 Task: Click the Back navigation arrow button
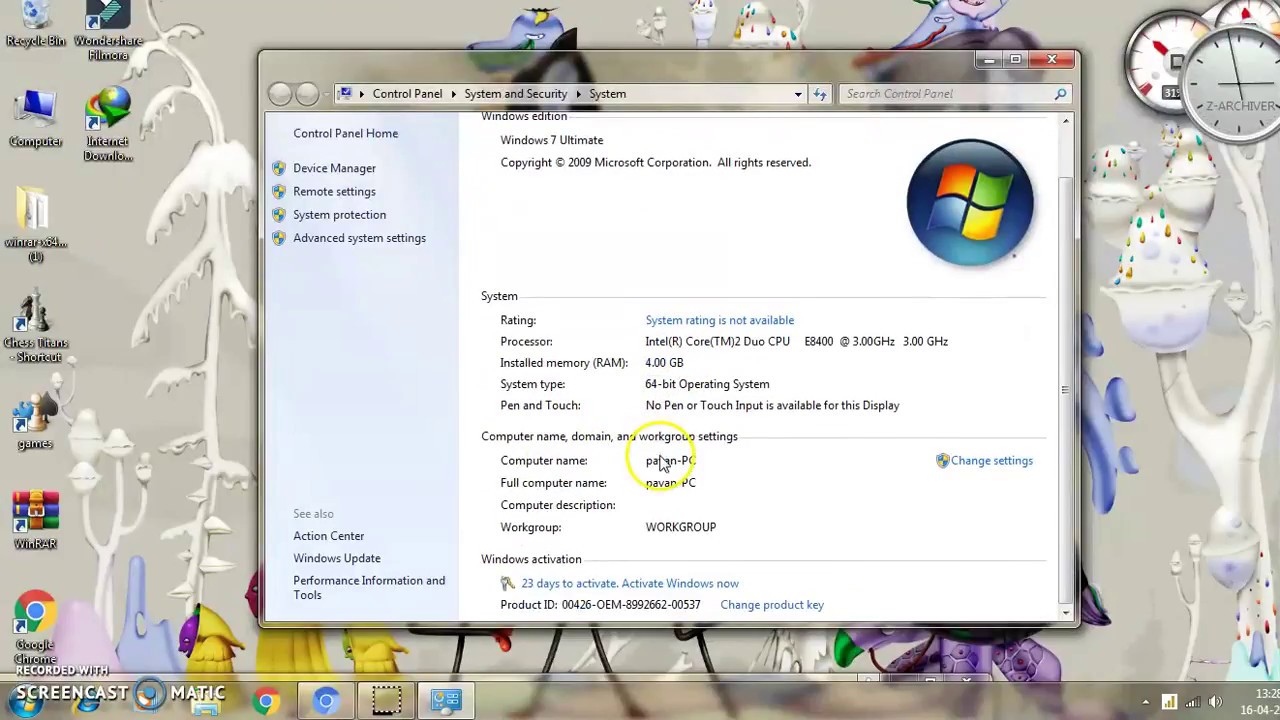[280, 94]
